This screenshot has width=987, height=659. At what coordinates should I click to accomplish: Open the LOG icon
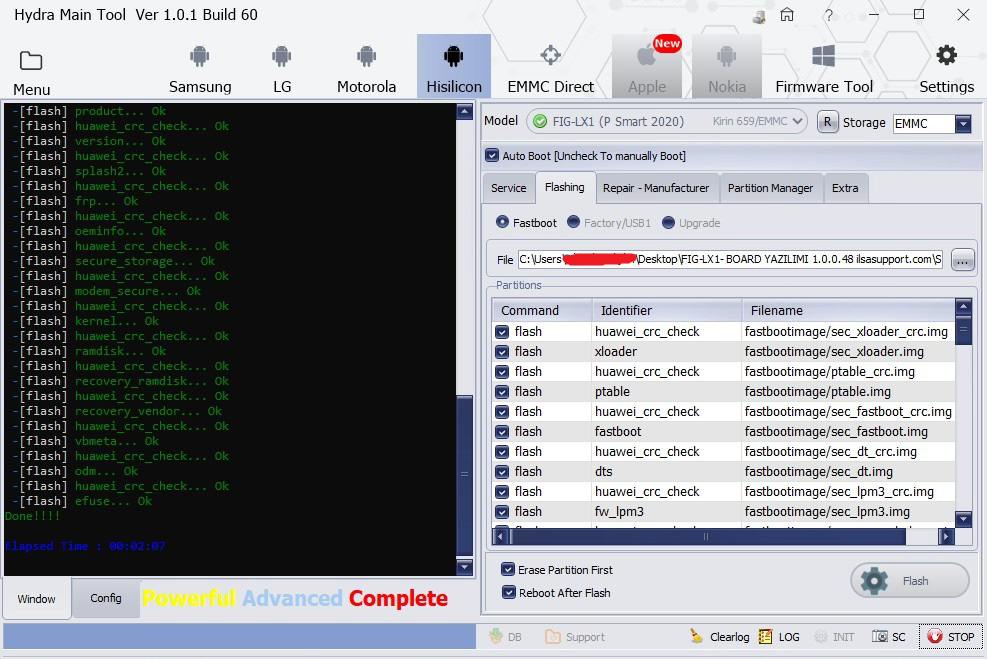pos(765,636)
